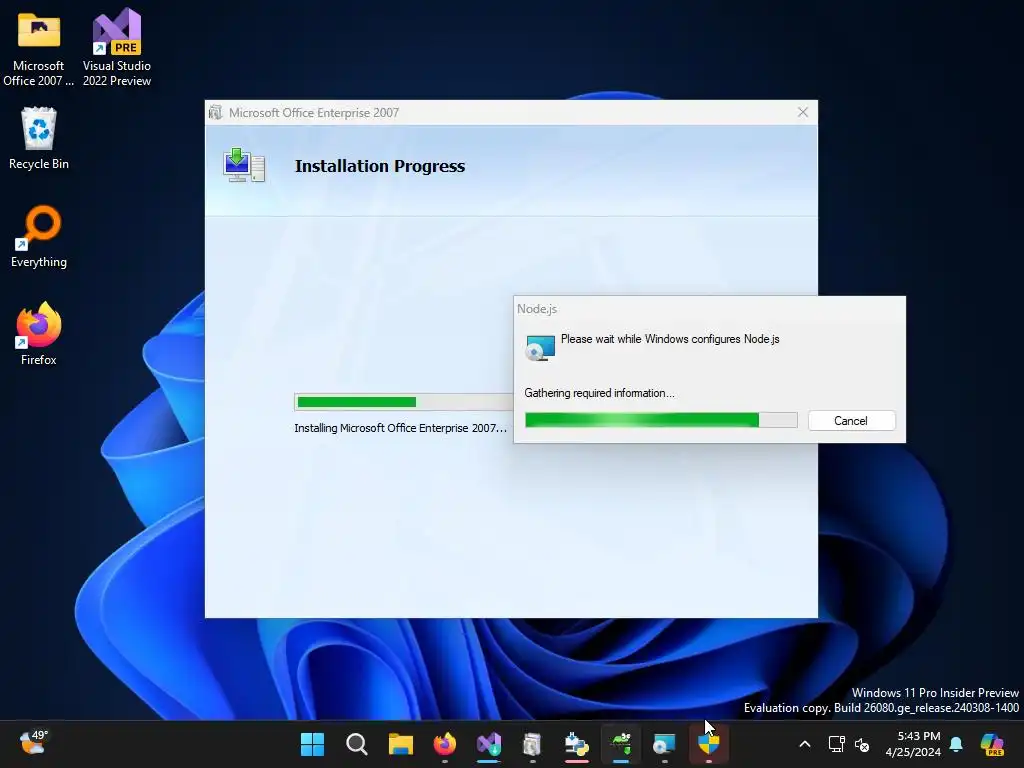1024x768 pixels.
Task: Click the Node.js configuration progress bar
Action: pos(661,420)
